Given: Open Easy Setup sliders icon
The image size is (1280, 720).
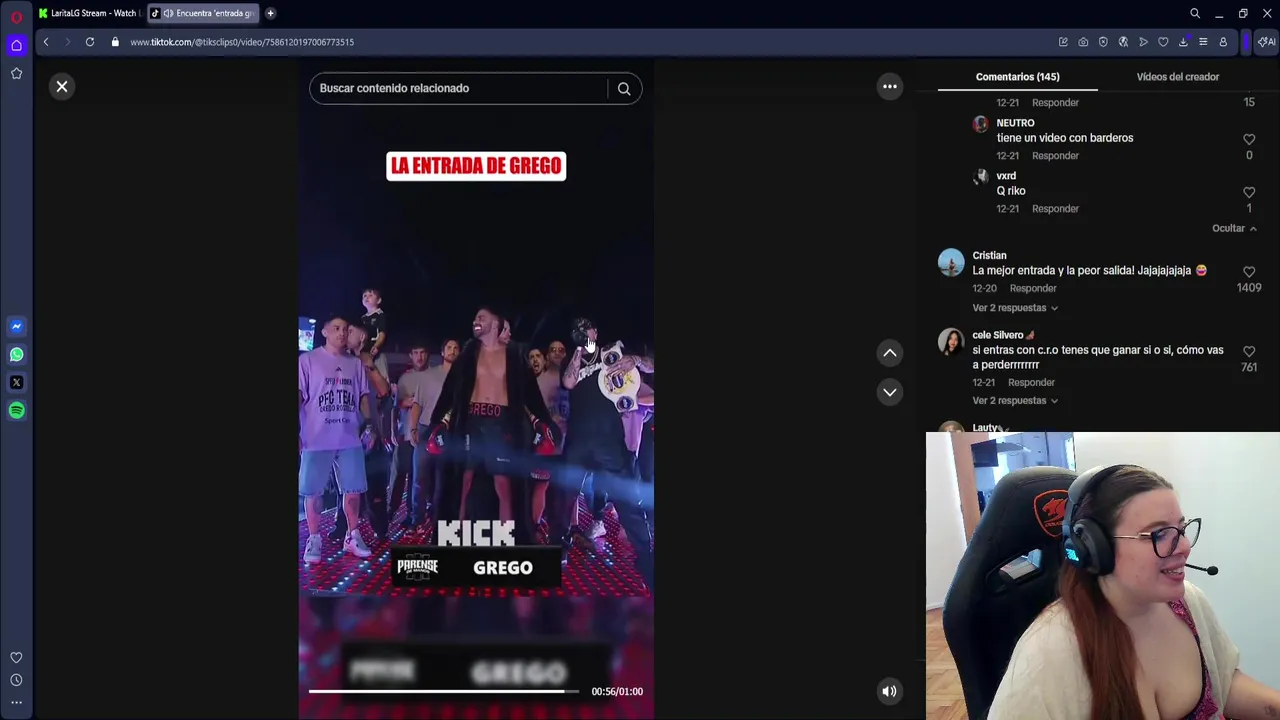Looking at the screenshot, I should 1203,42.
